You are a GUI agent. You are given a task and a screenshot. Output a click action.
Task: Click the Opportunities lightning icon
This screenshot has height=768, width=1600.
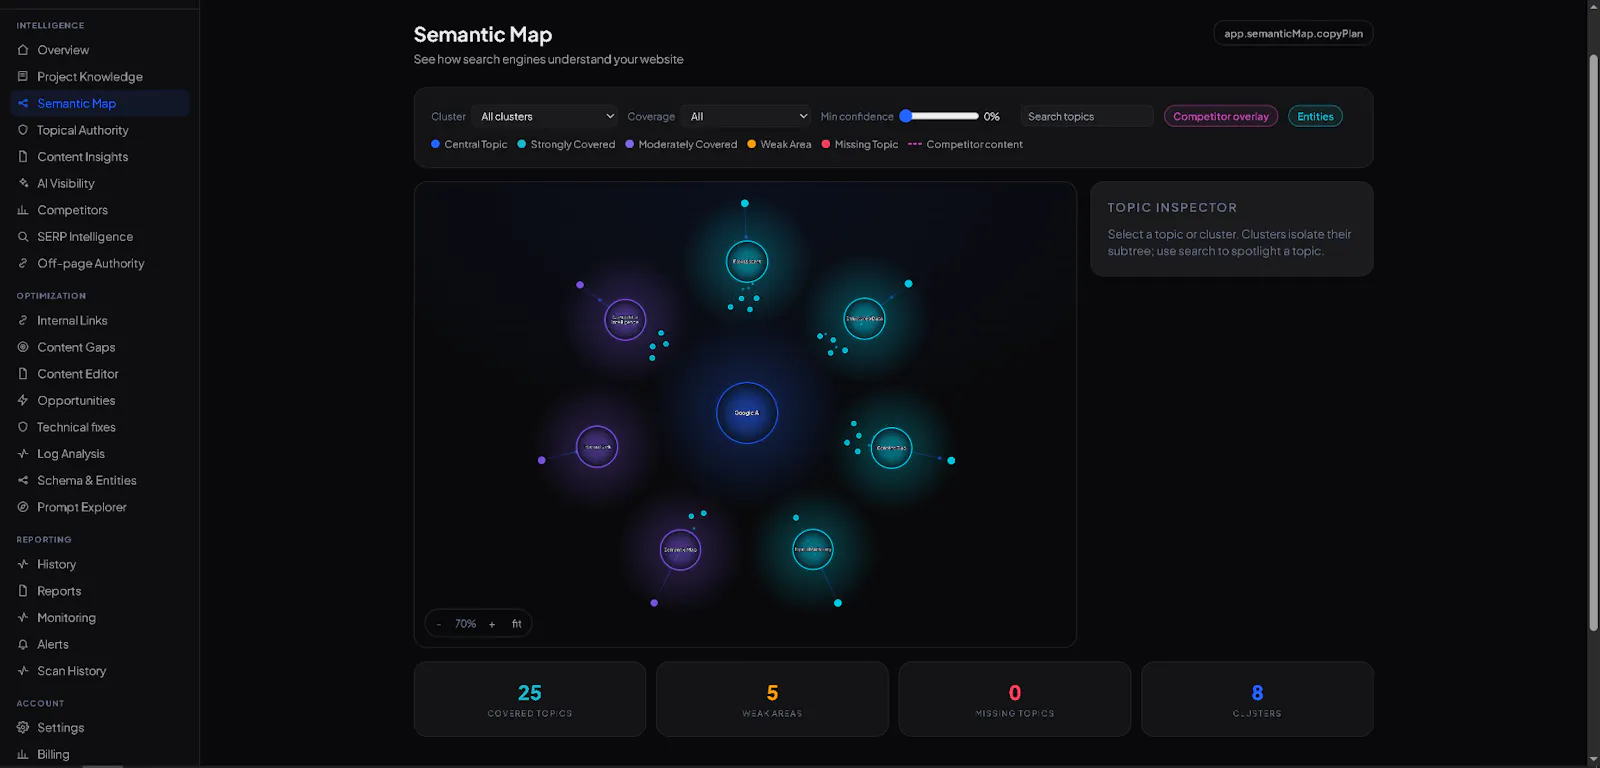[x=23, y=400]
